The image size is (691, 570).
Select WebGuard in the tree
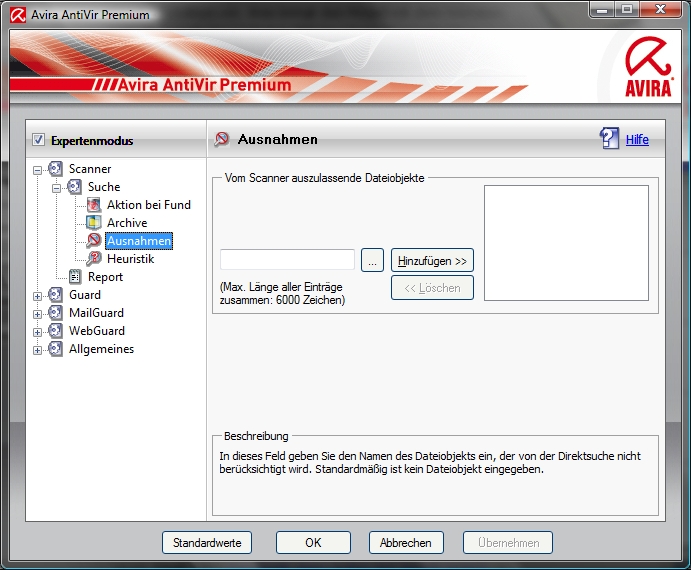pyautogui.click(x=97, y=331)
